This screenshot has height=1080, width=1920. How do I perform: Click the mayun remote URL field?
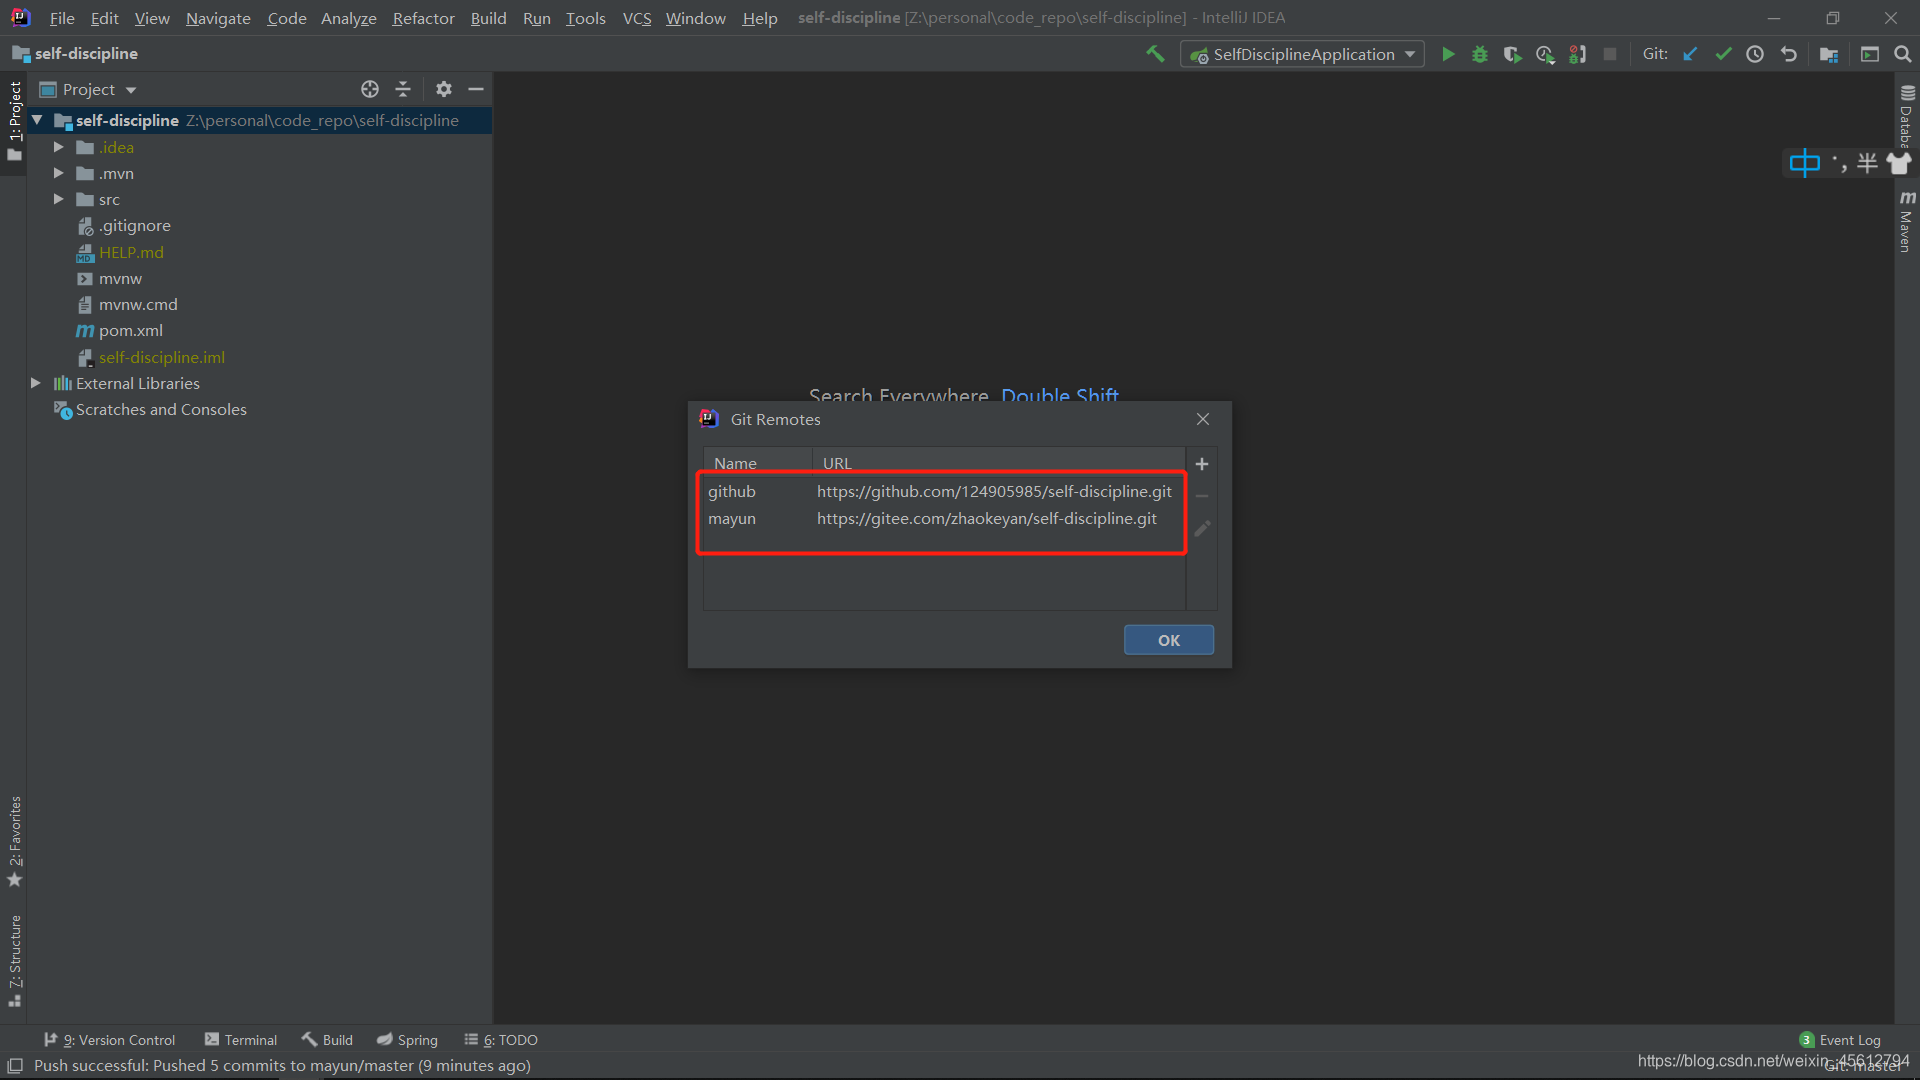point(988,518)
